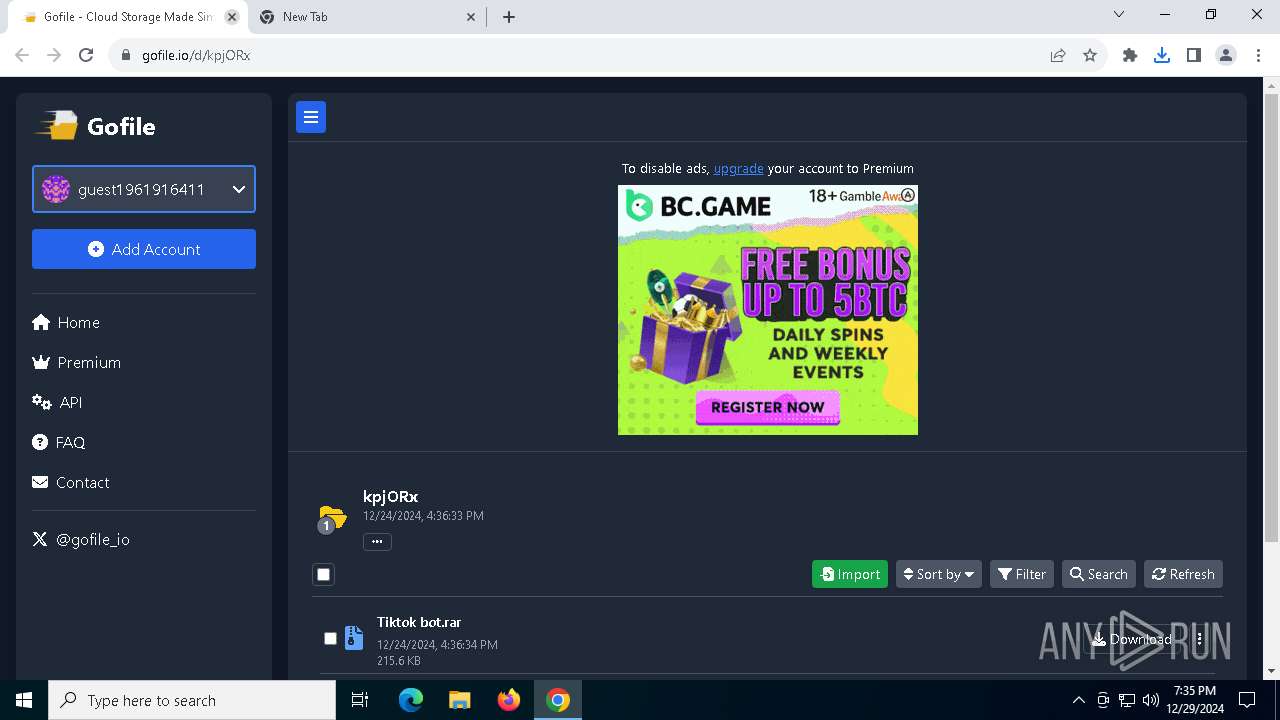This screenshot has height=720, width=1280.
Task: Open the FAQ sidebar item
Action: point(59,442)
